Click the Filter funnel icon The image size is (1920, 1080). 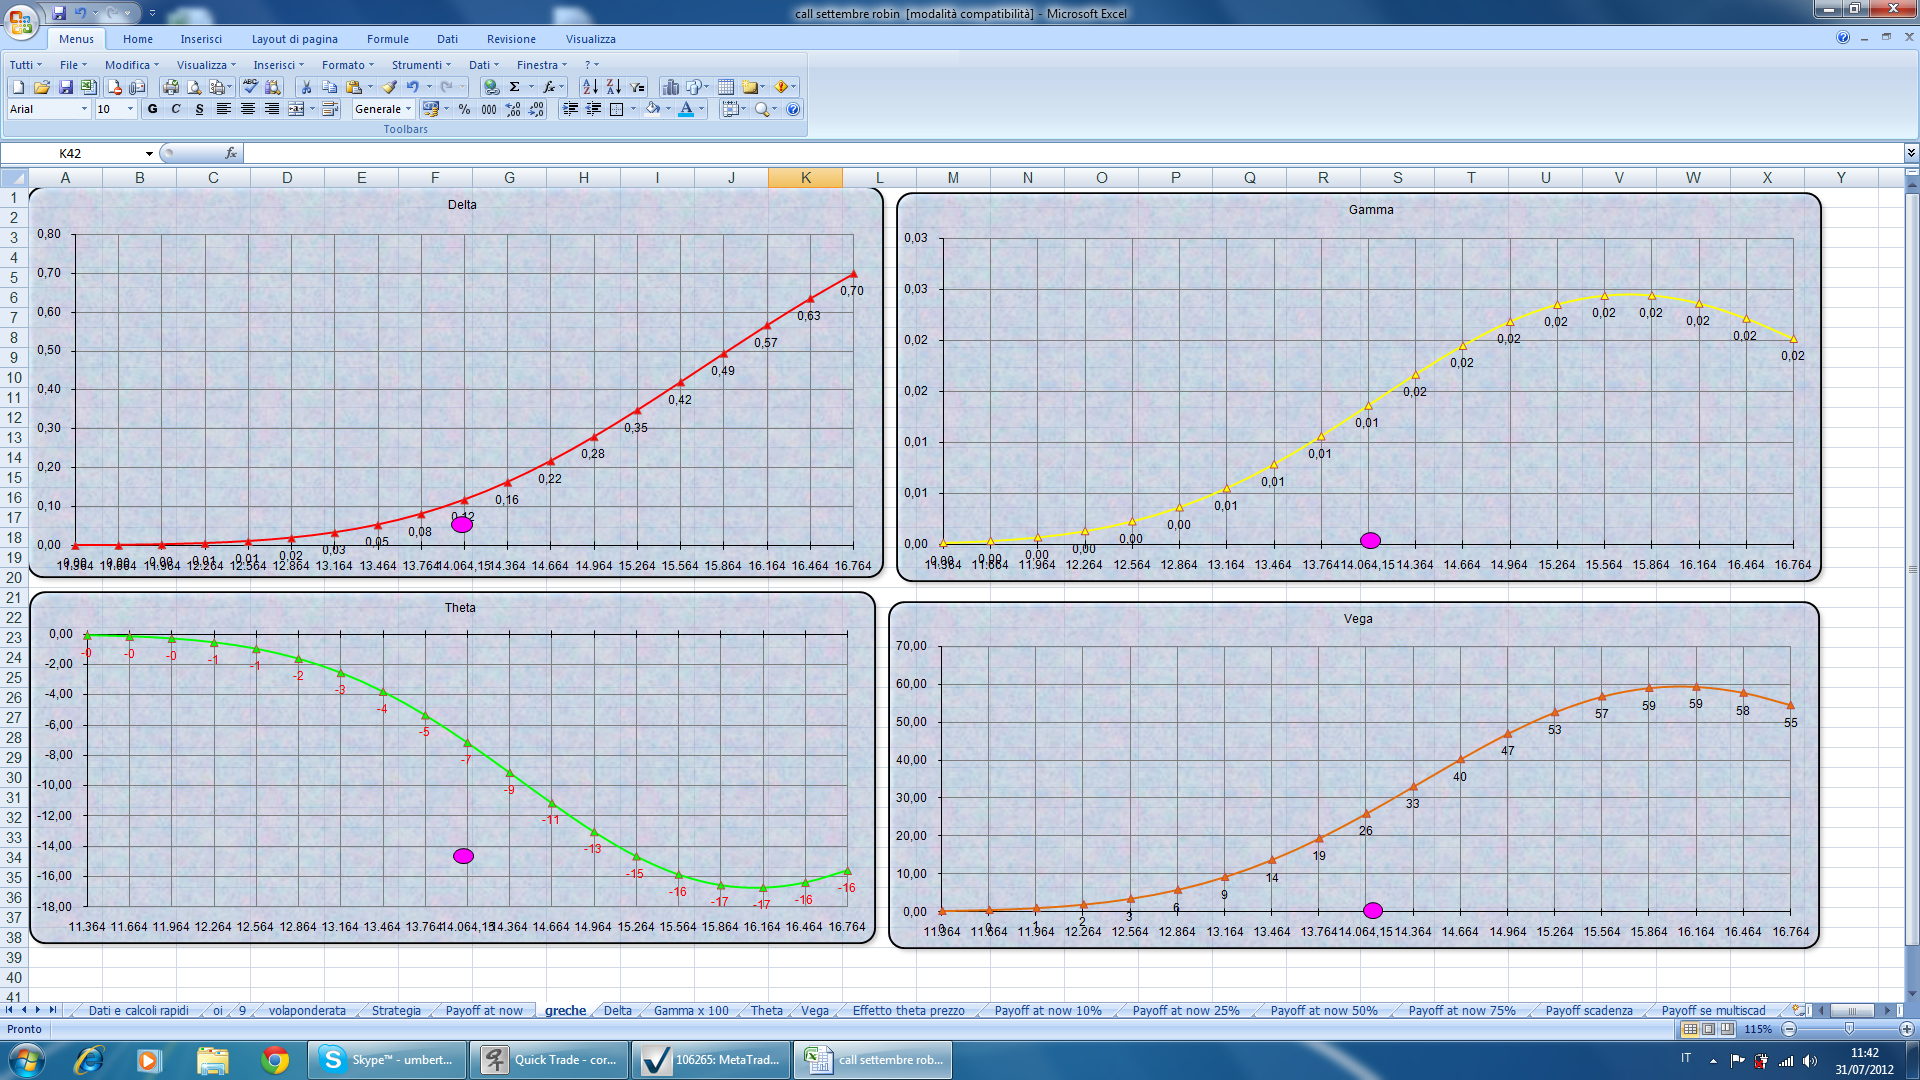pyautogui.click(x=637, y=87)
